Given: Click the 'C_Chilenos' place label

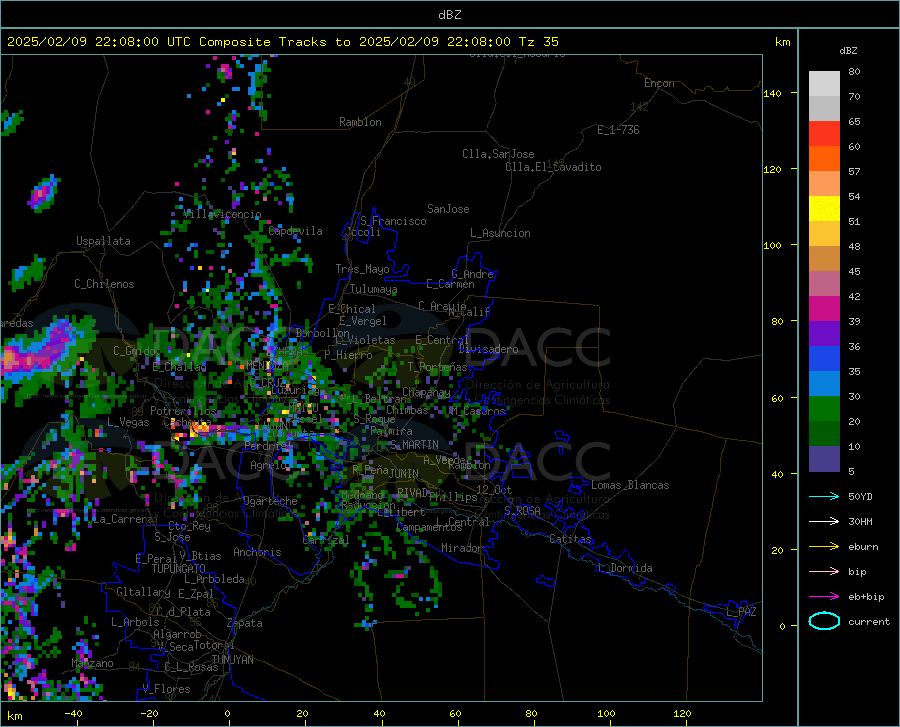Looking at the screenshot, I should (104, 284).
